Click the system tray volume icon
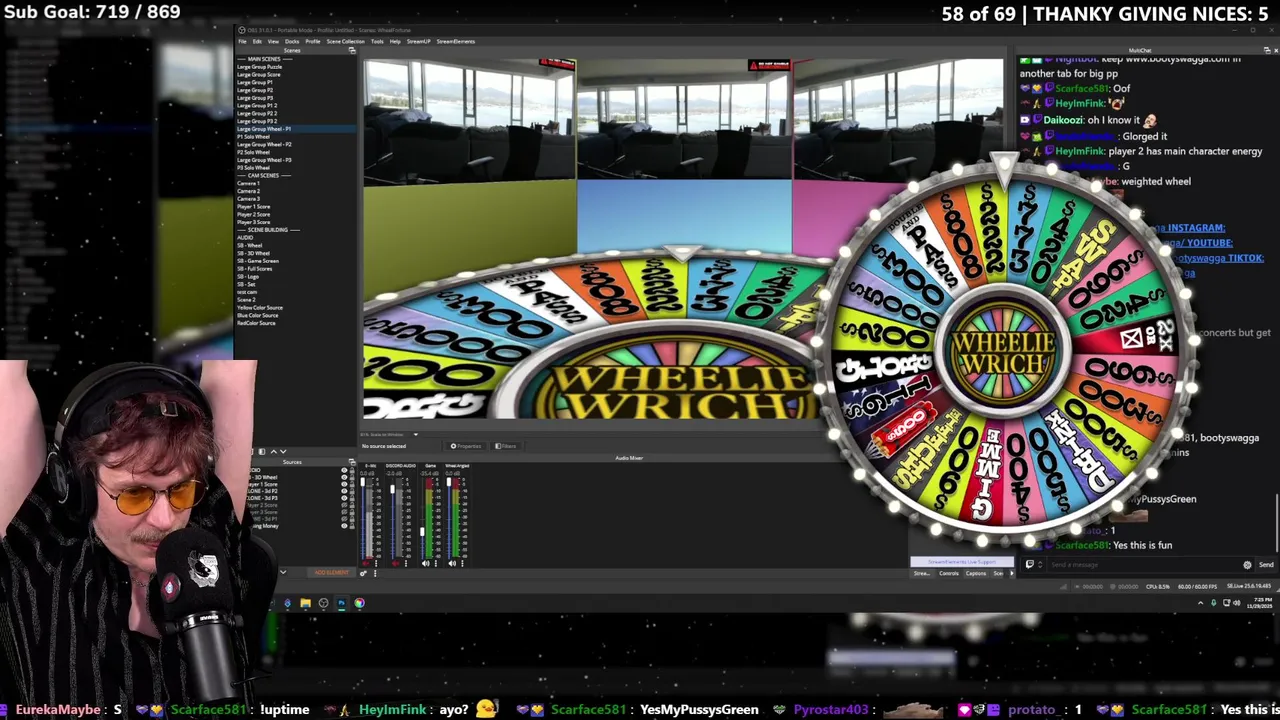Screen dimensions: 1280x720 [x=1236, y=603]
